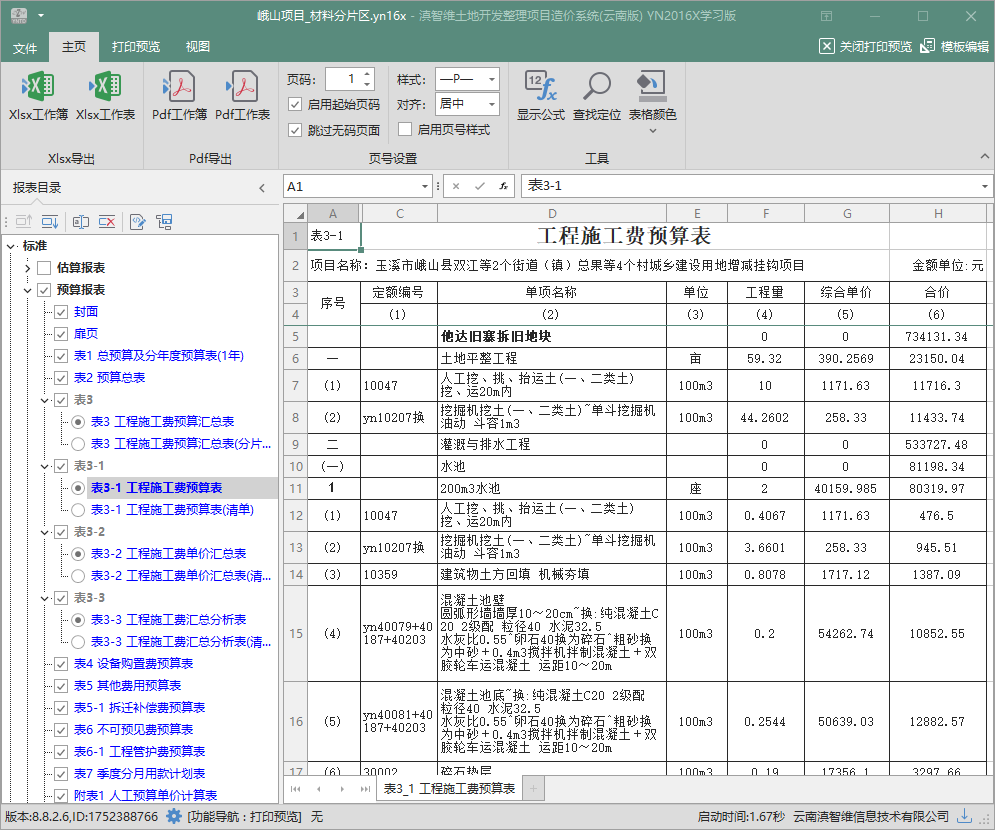Click the download icon in the status bar
This screenshot has width=995, height=830.
pyautogui.click(x=965, y=816)
